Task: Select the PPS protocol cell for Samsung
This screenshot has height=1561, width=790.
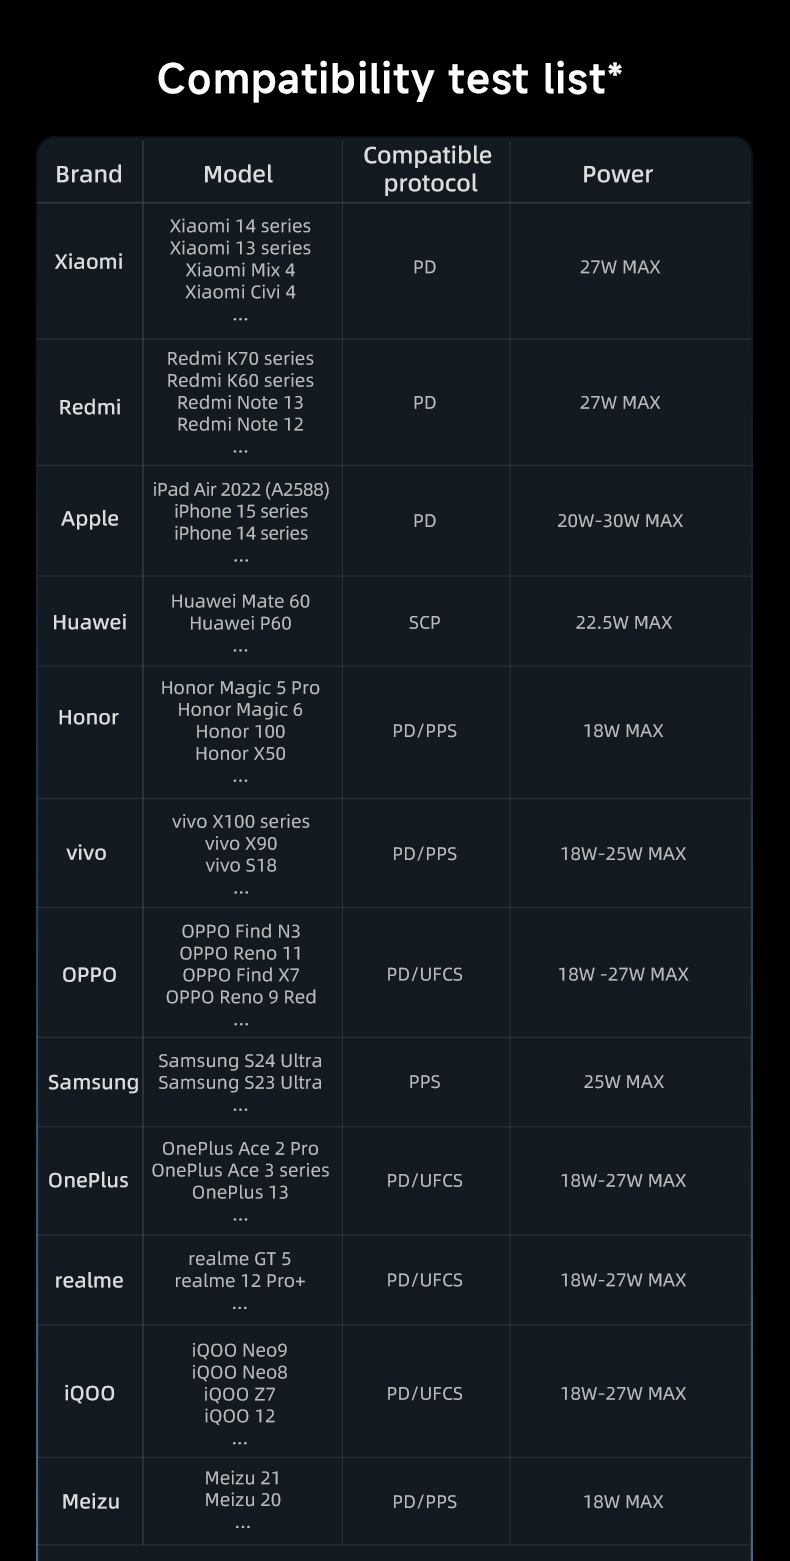Action: tap(425, 1082)
